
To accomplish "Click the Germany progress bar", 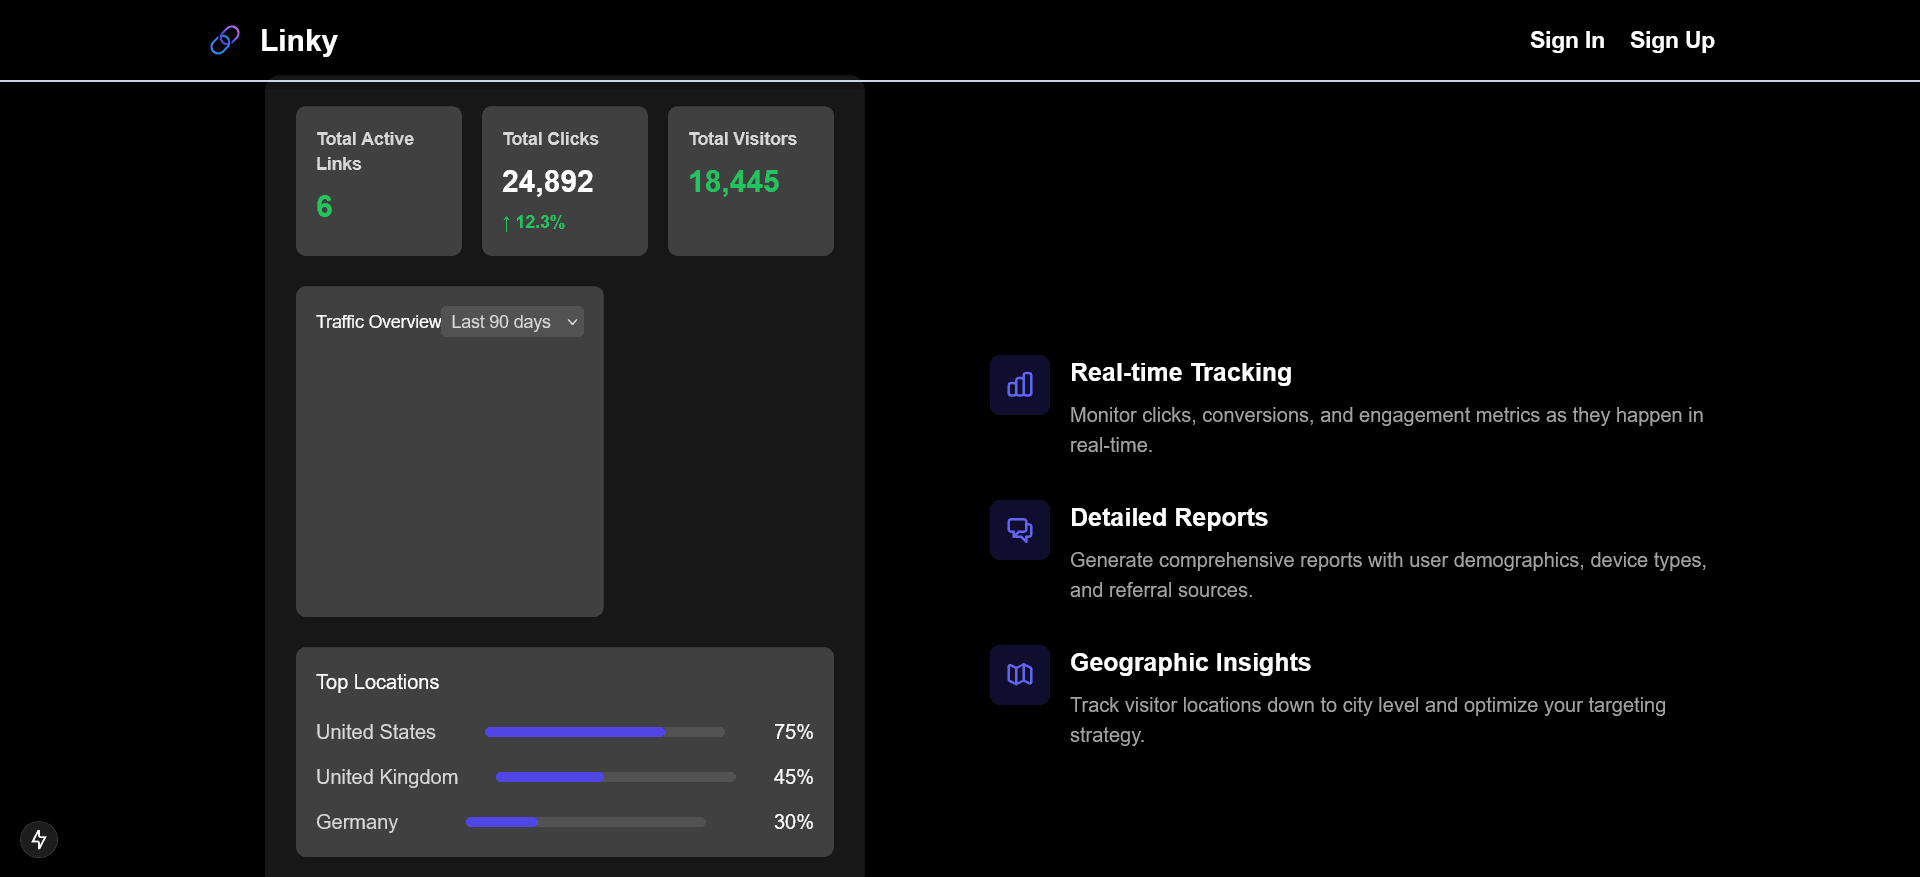I will pyautogui.click(x=586, y=822).
